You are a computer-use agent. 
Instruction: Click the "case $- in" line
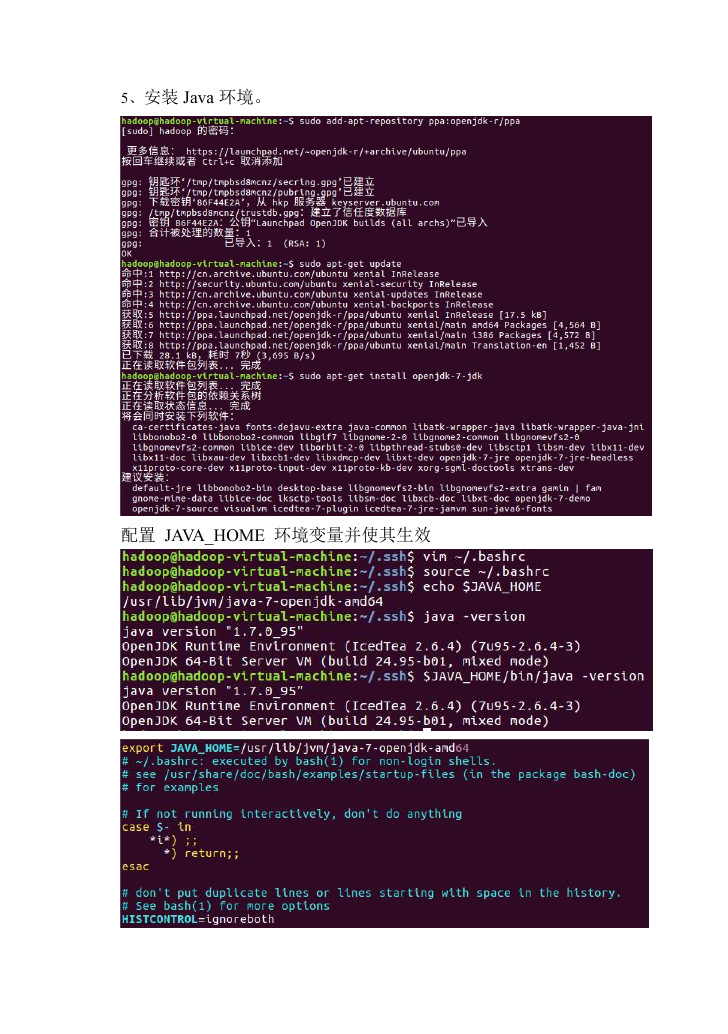[x=156, y=827]
